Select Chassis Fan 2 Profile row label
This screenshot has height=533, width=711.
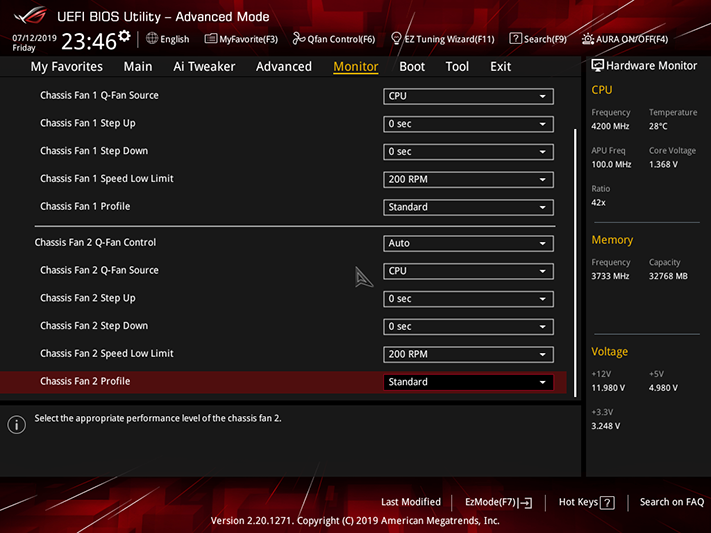85,381
